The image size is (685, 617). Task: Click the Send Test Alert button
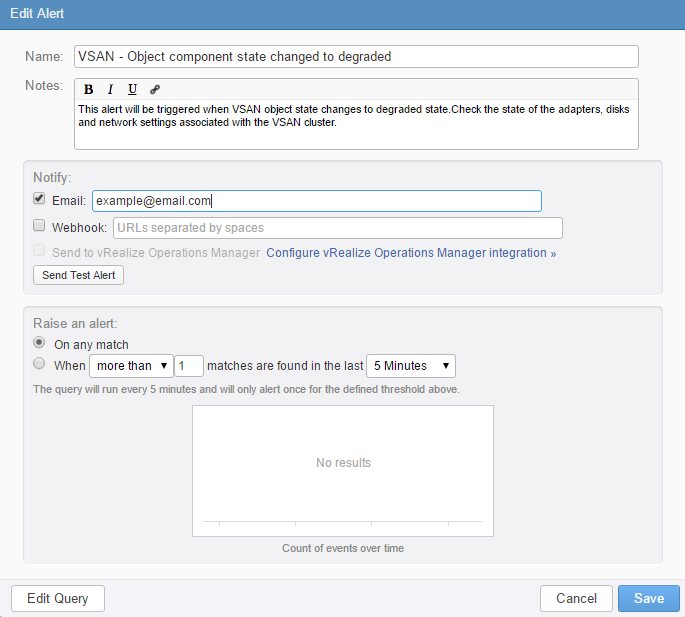79,275
